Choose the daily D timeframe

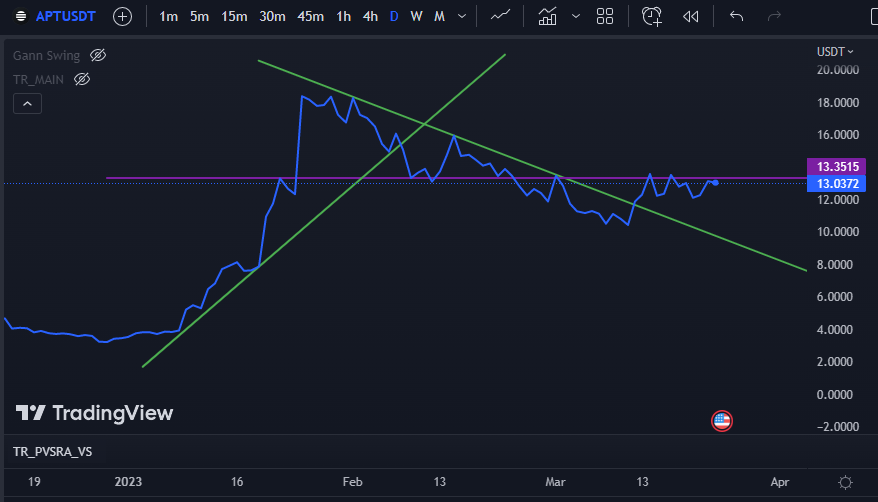394,16
